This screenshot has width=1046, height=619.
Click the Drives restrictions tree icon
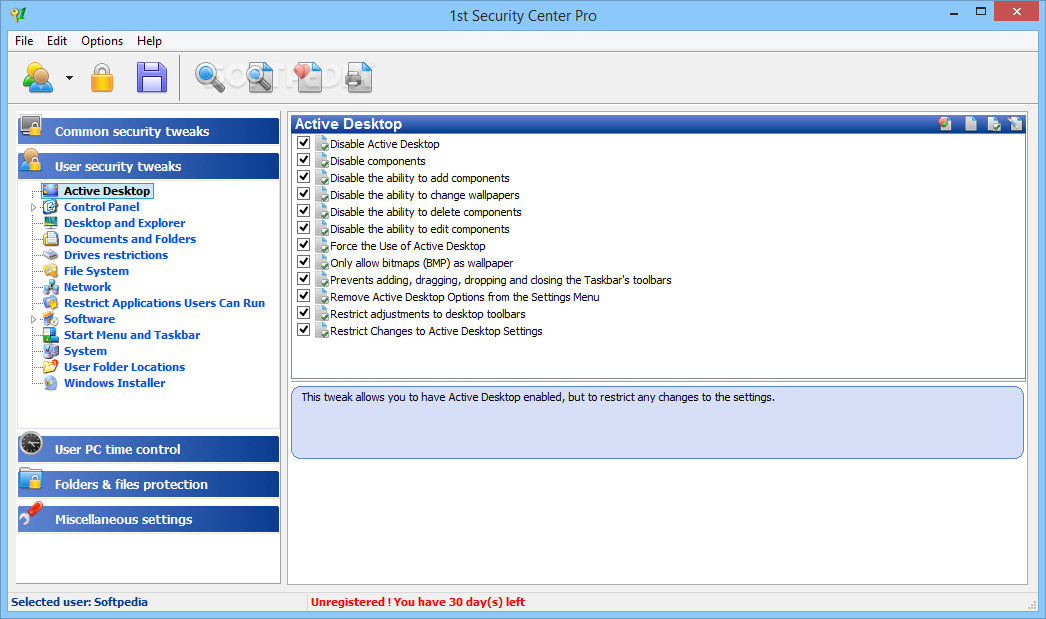coord(51,255)
